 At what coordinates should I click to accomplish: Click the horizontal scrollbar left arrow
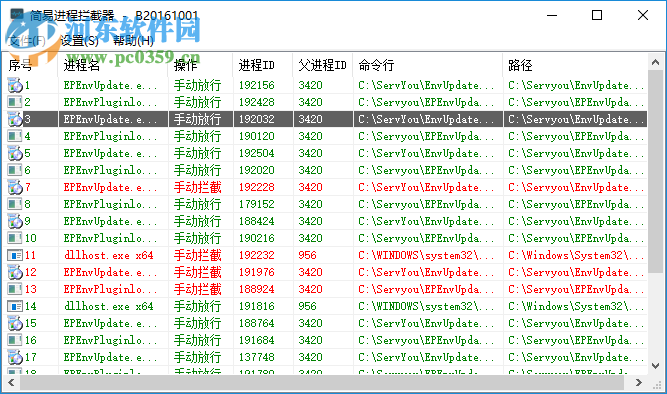pos(11,383)
